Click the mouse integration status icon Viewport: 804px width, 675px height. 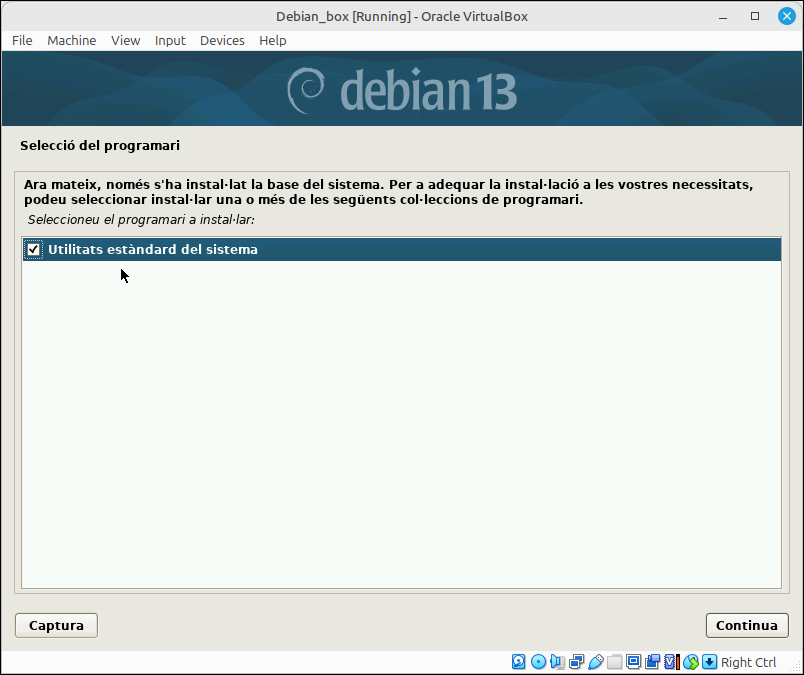(x=691, y=662)
